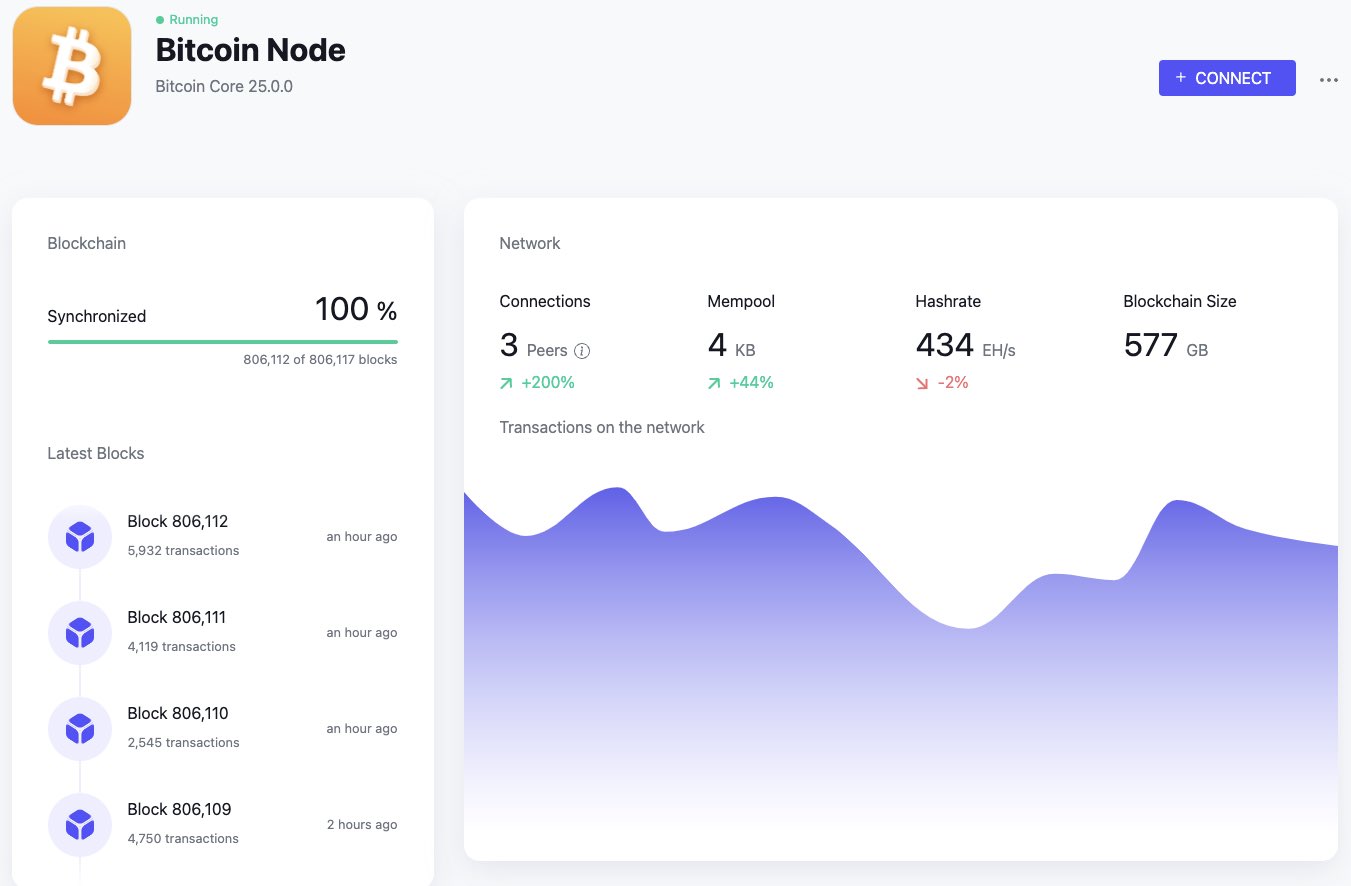Click the synchronization progress bar
The height and width of the screenshot is (886, 1351).
(x=223, y=342)
